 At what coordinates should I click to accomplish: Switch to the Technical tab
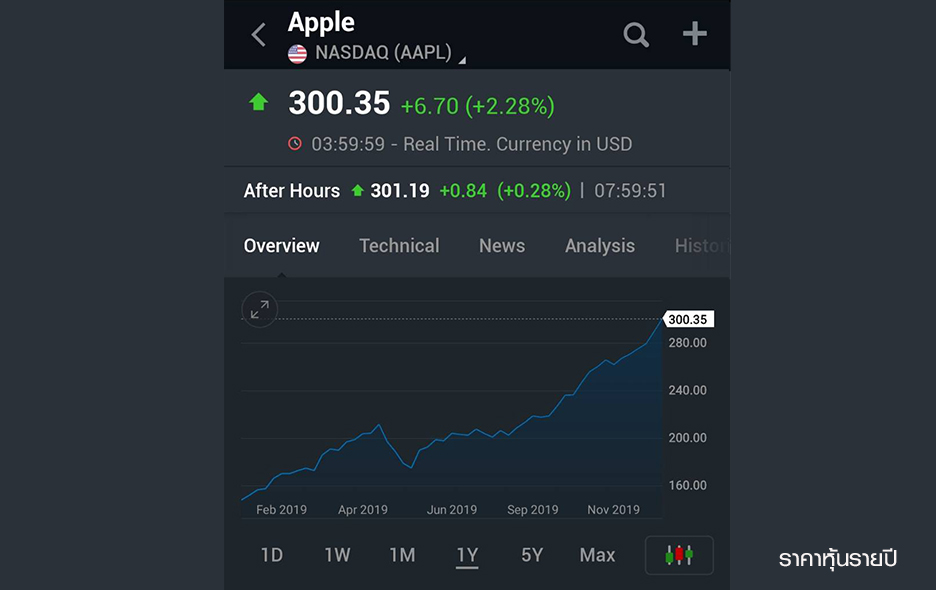click(399, 245)
